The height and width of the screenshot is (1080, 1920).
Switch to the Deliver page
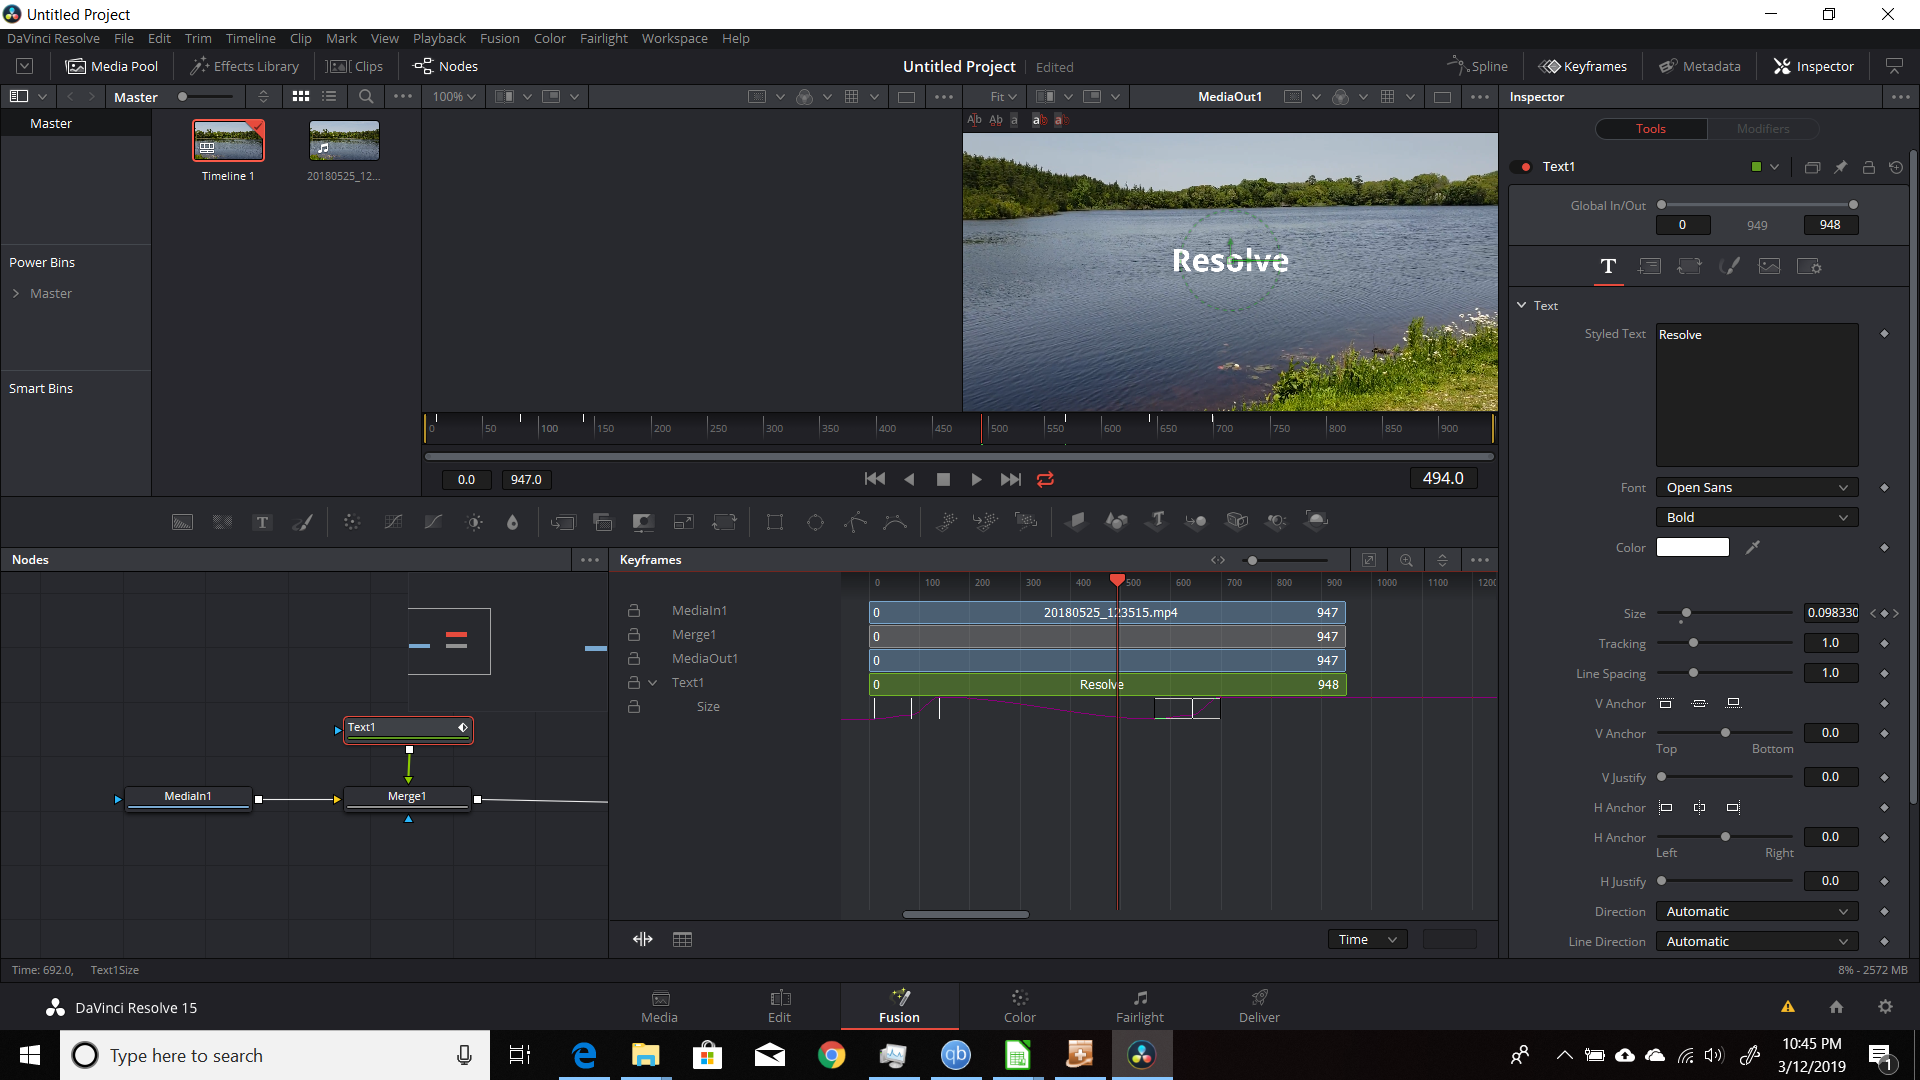pos(1259,1006)
